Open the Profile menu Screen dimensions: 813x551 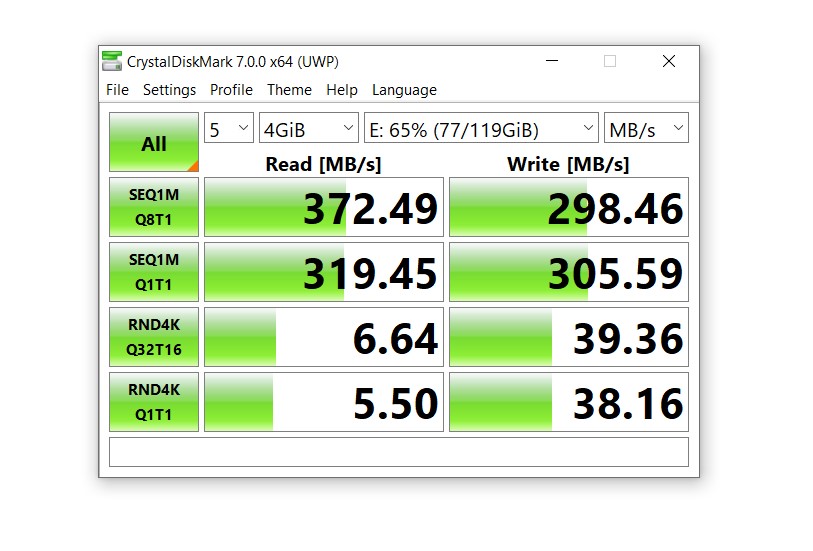coord(231,90)
